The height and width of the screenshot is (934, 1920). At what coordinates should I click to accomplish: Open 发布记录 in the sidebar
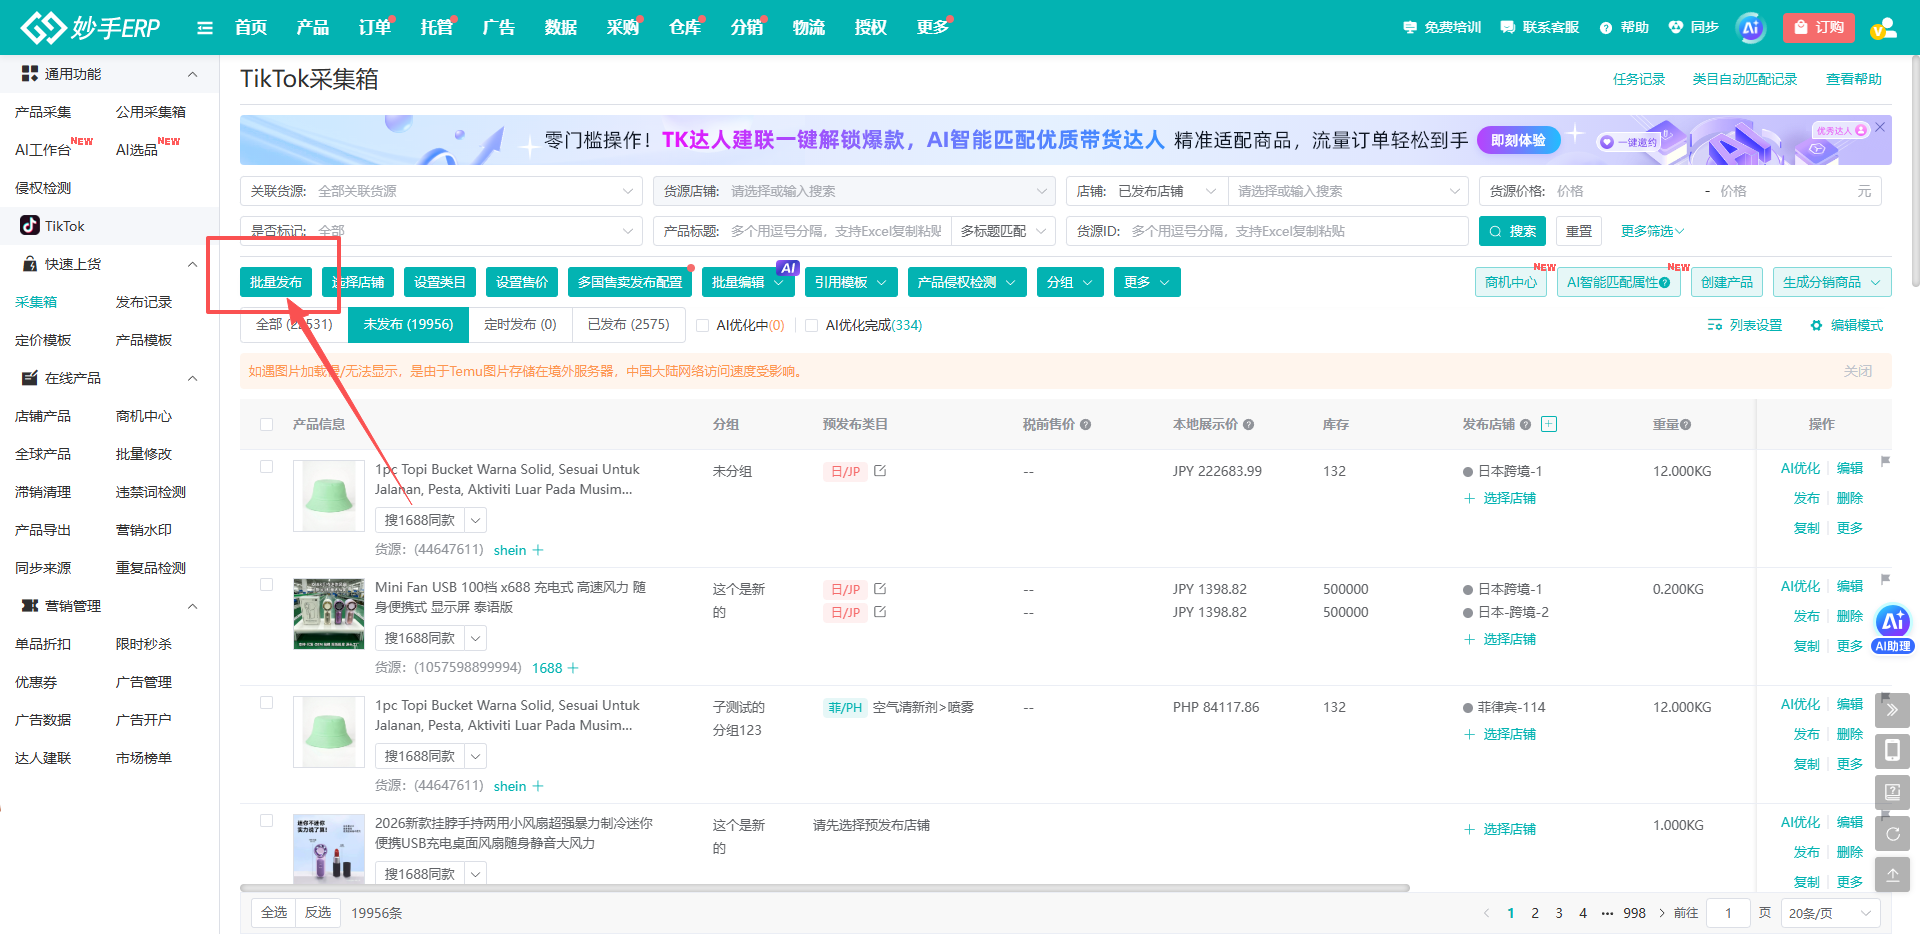[144, 302]
